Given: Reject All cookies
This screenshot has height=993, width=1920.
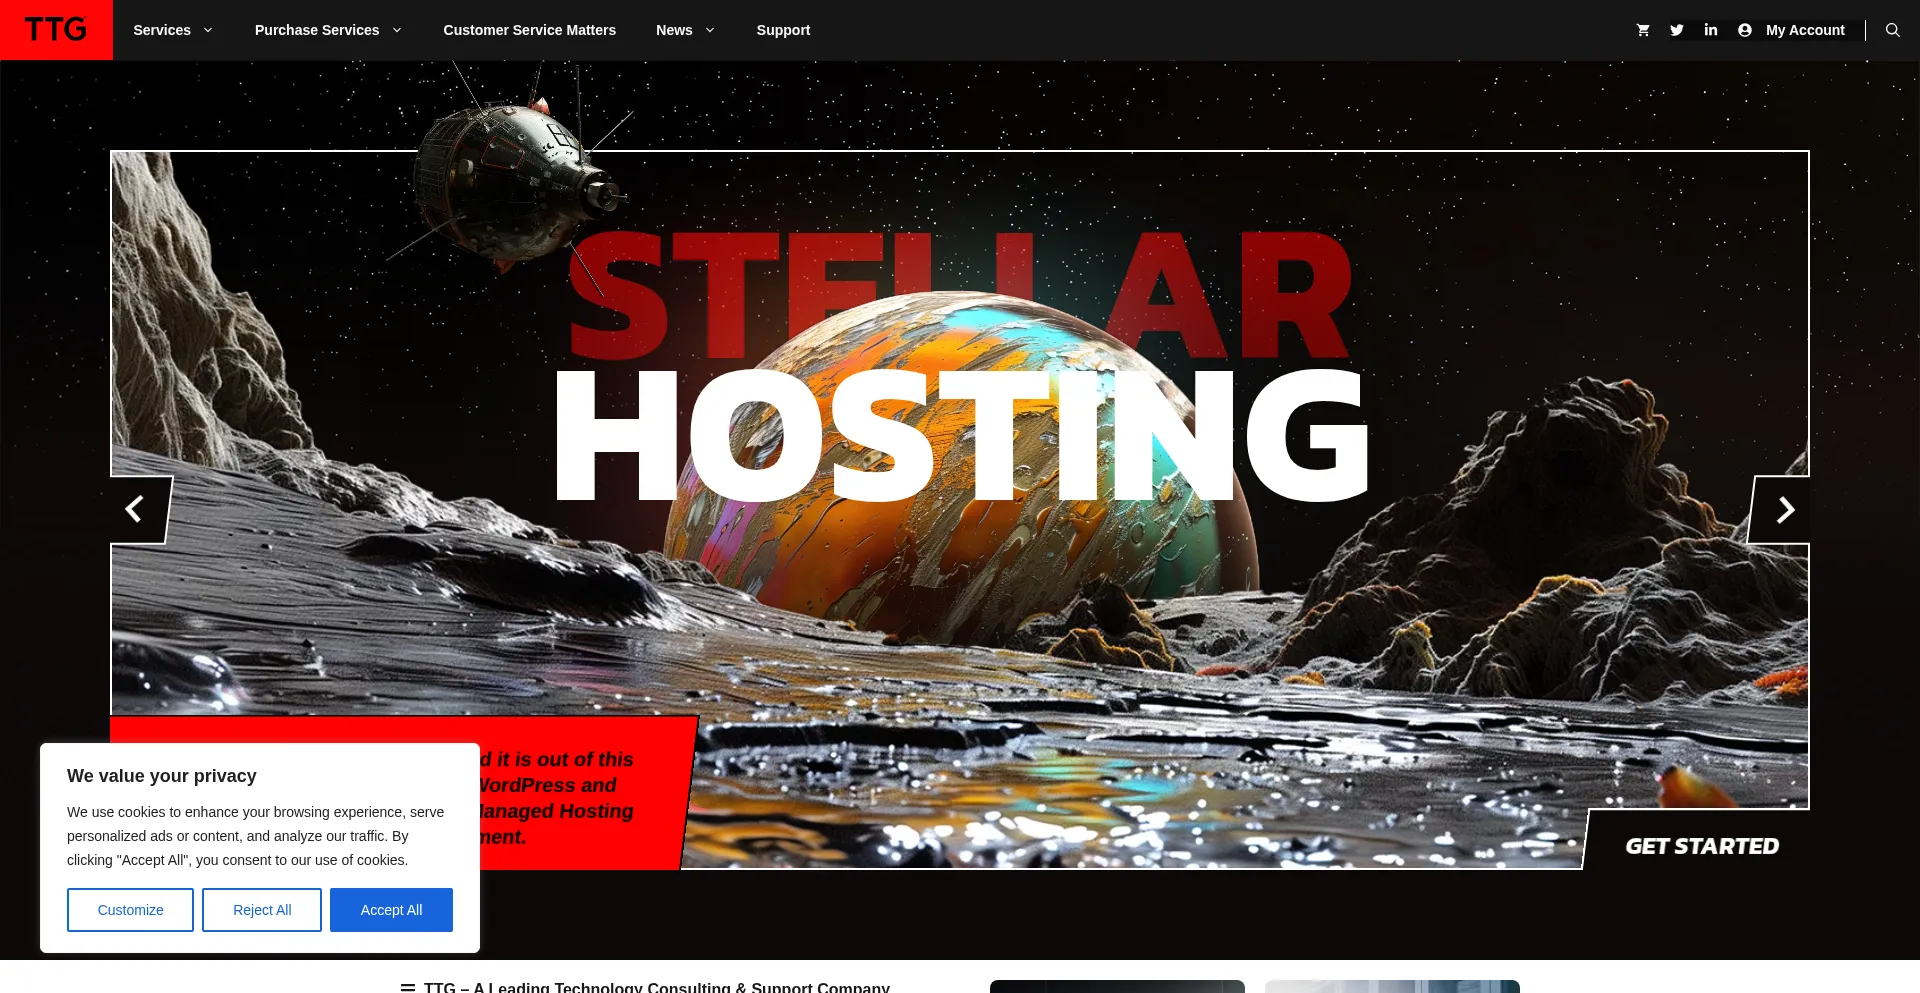Looking at the screenshot, I should [x=262, y=910].
